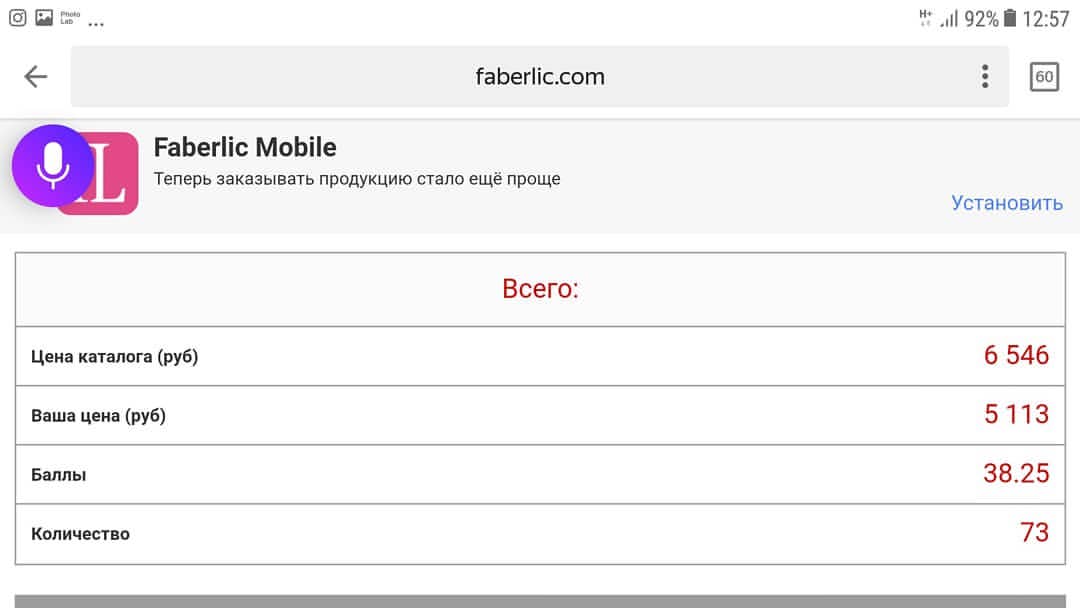Select the Количество row

tap(541, 534)
